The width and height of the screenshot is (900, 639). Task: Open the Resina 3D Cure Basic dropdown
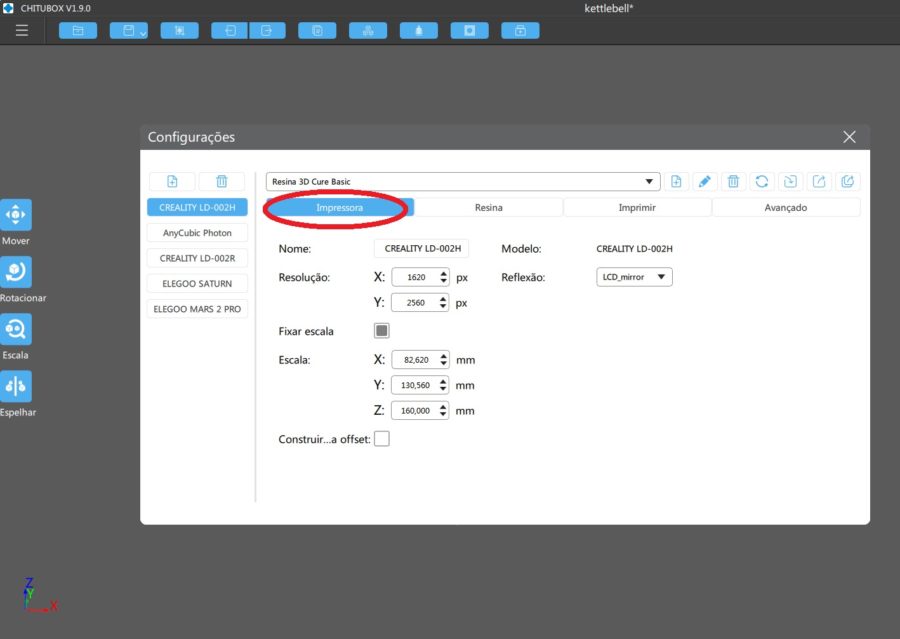tap(463, 181)
